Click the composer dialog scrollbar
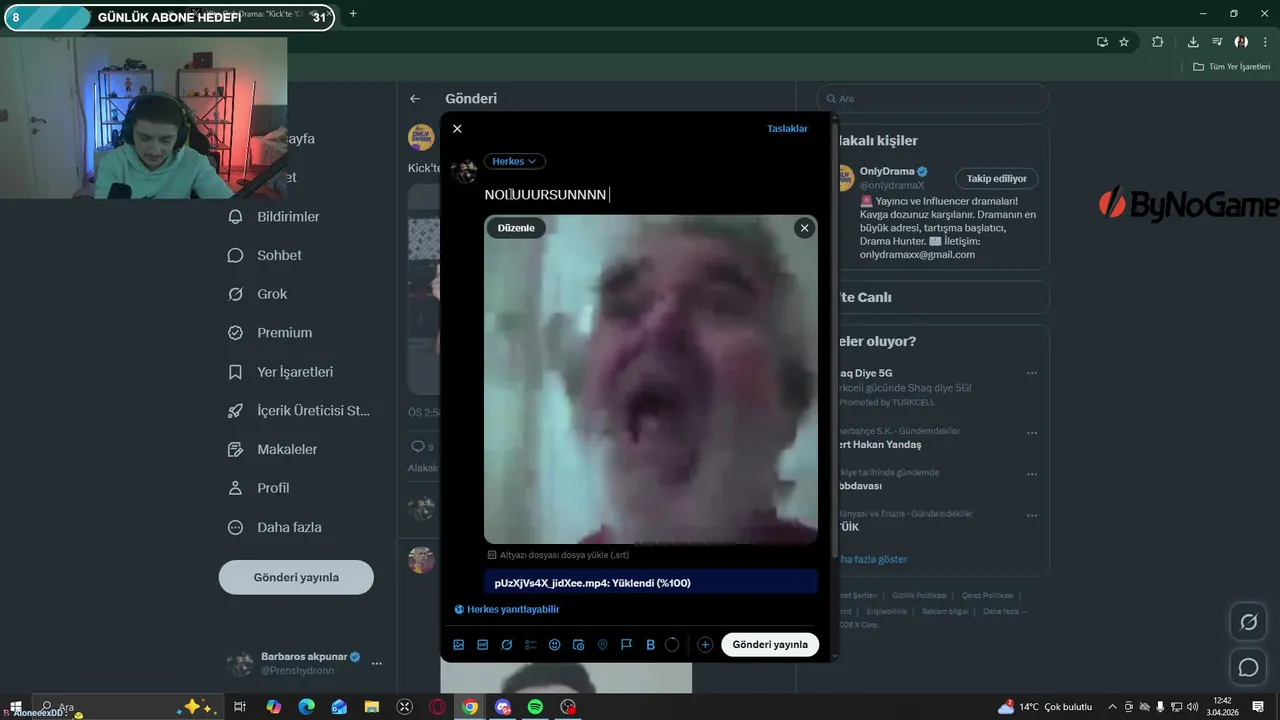The width and height of the screenshot is (1280, 720). coord(835,340)
